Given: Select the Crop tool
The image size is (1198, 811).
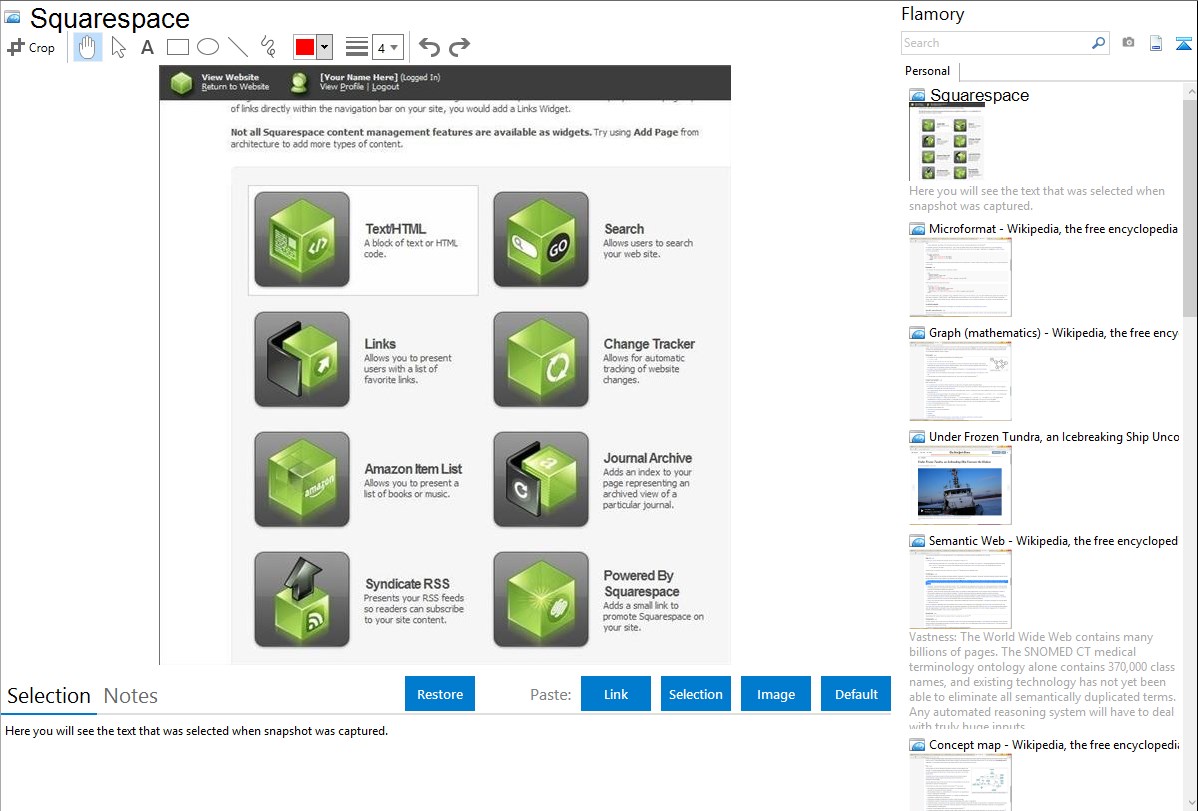Looking at the screenshot, I should point(31,47).
